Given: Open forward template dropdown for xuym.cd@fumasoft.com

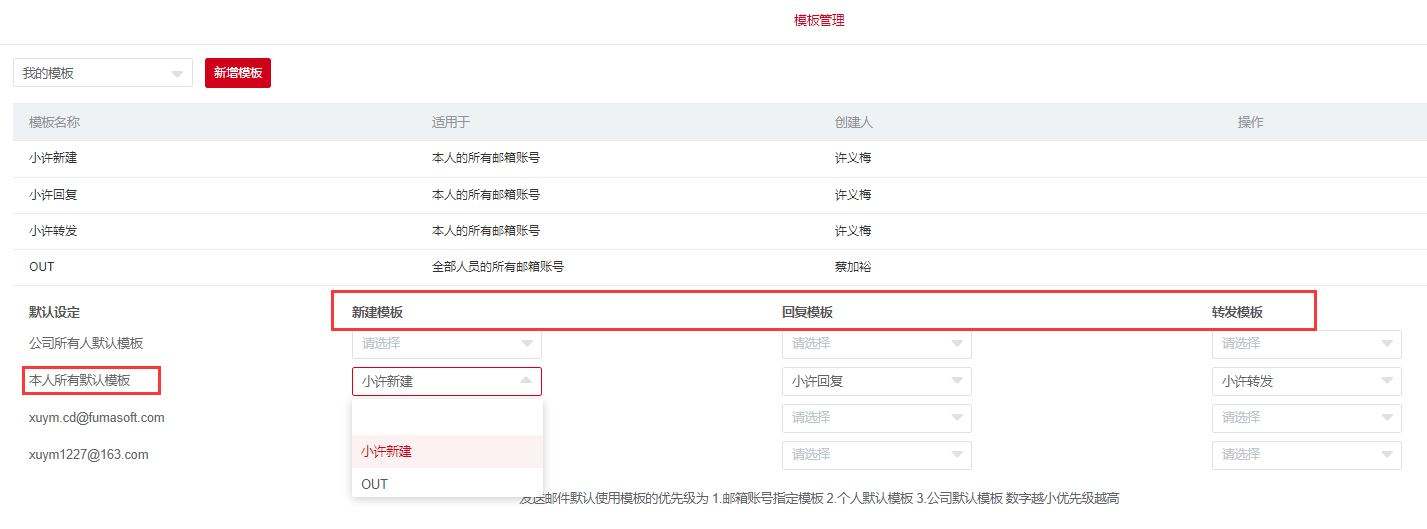Looking at the screenshot, I should [x=1306, y=417].
